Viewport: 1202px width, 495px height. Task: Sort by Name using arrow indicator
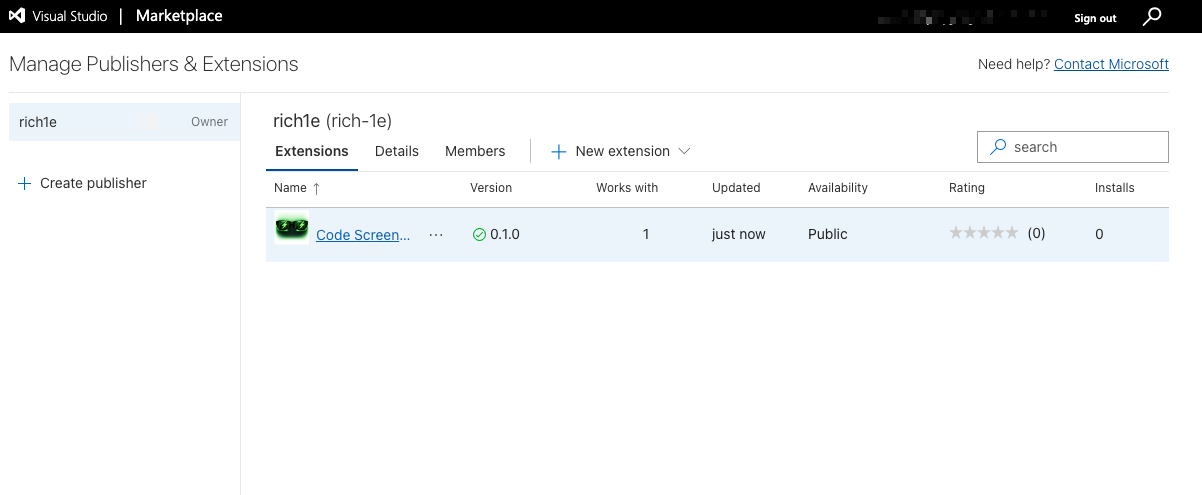(x=317, y=188)
